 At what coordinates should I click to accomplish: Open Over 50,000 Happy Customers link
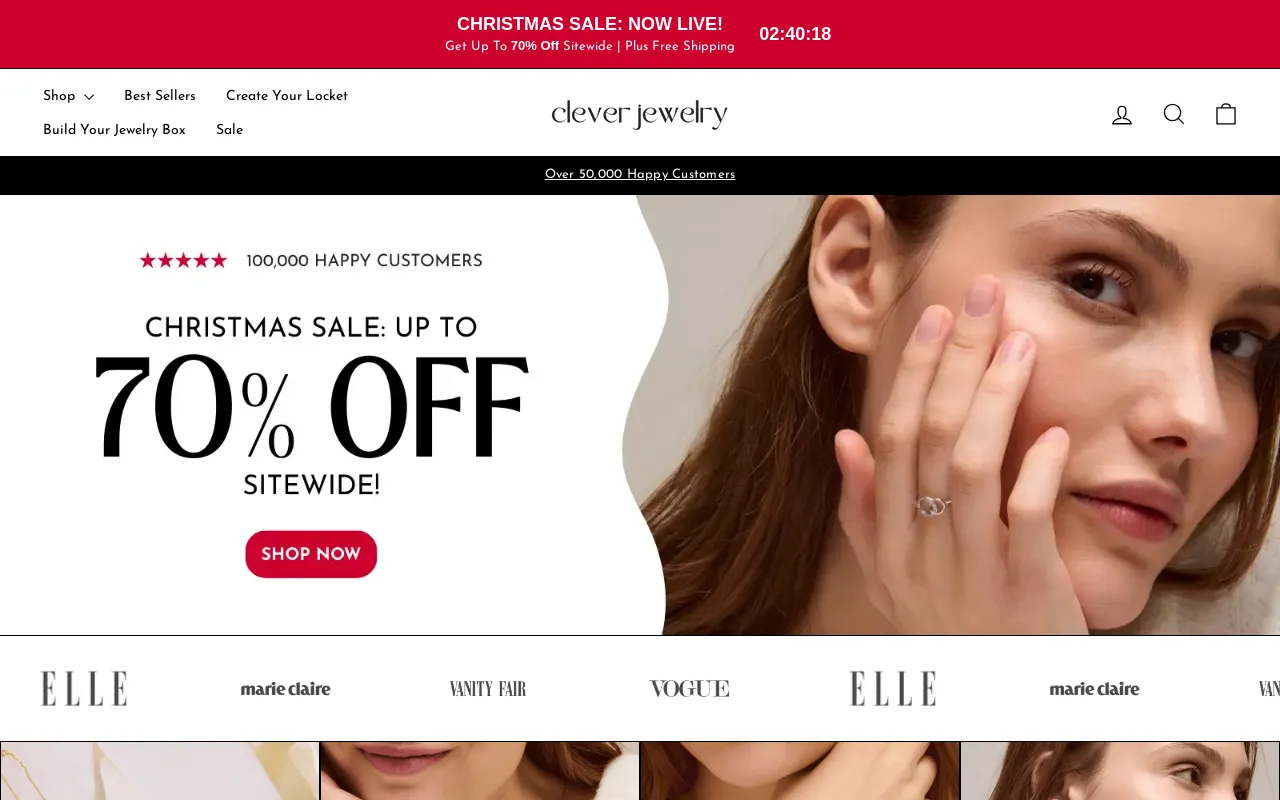click(x=640, y=175)
